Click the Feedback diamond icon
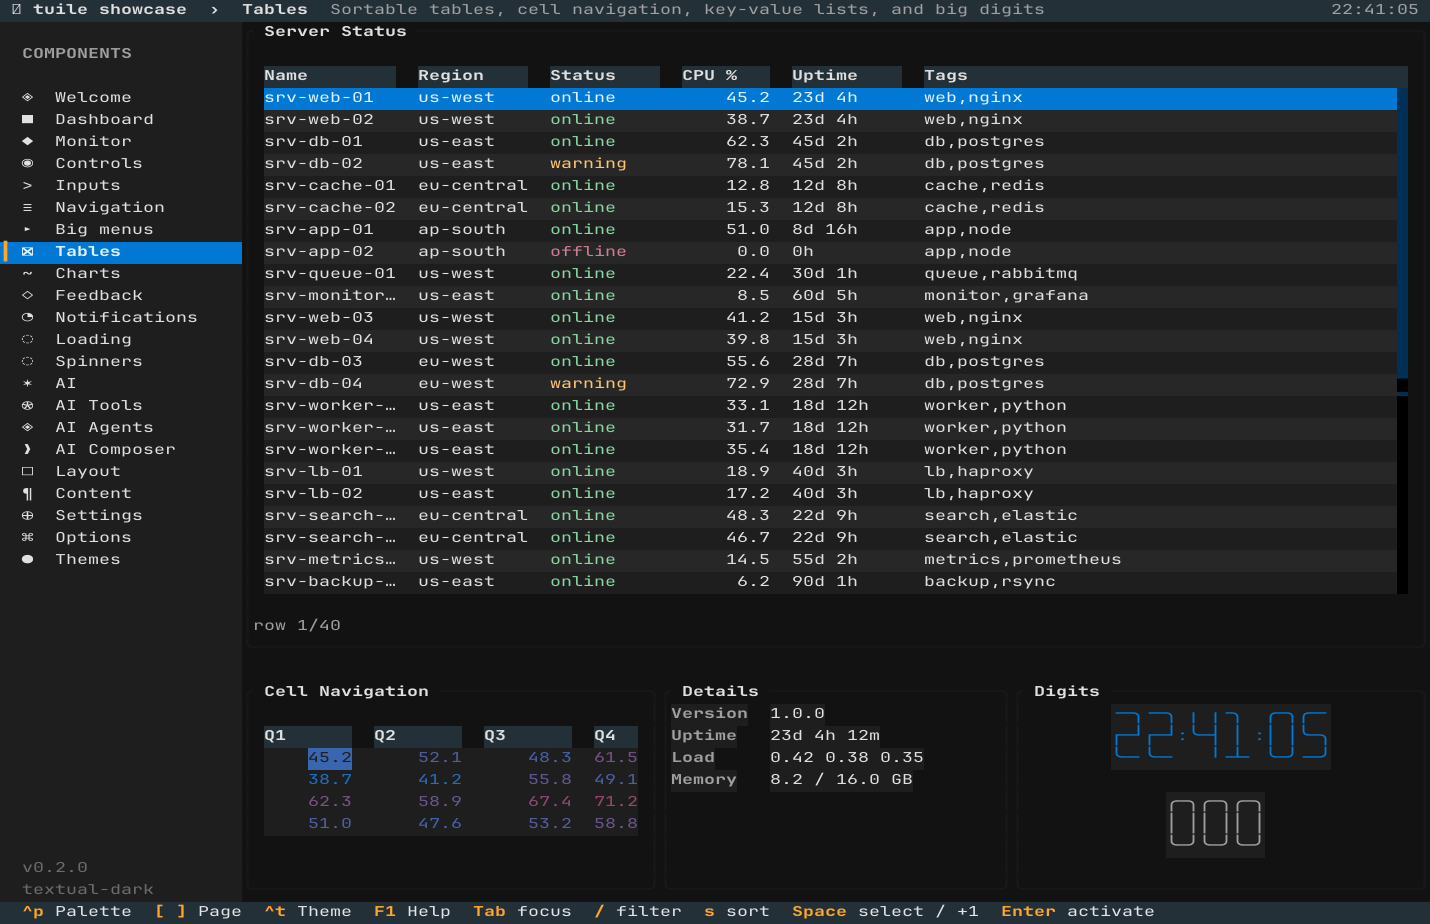 click(27, 295)
